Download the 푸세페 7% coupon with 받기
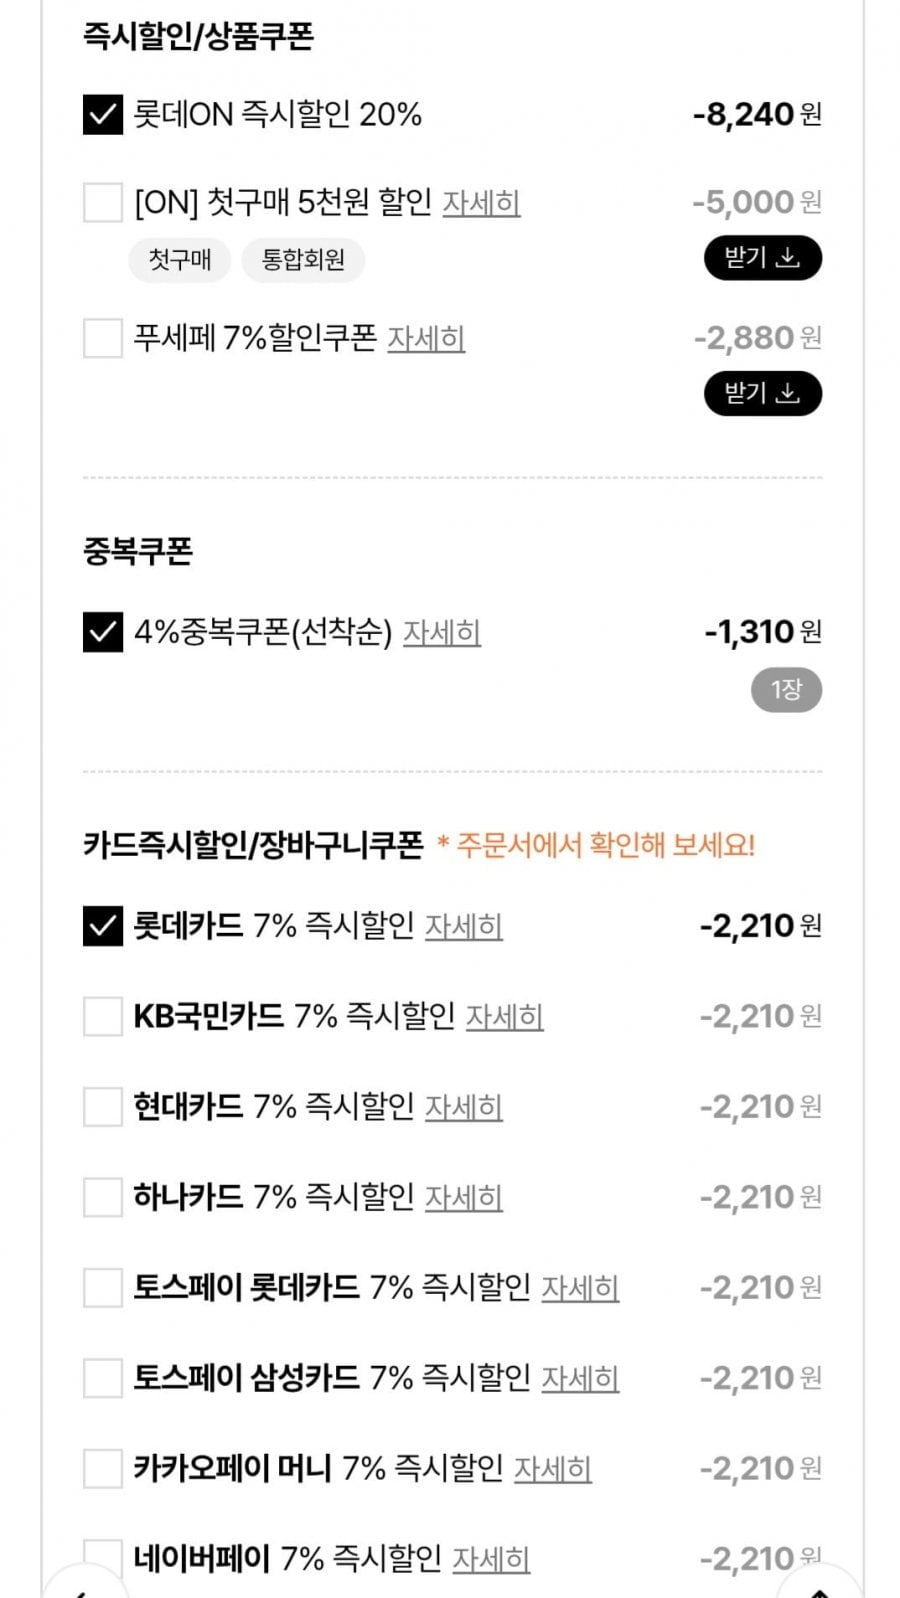 tap(762, 393)
